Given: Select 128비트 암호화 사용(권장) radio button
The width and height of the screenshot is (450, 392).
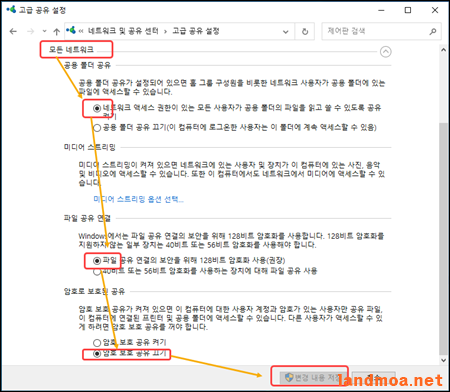Looking at the screenshot, I should [x=97, y=261].
